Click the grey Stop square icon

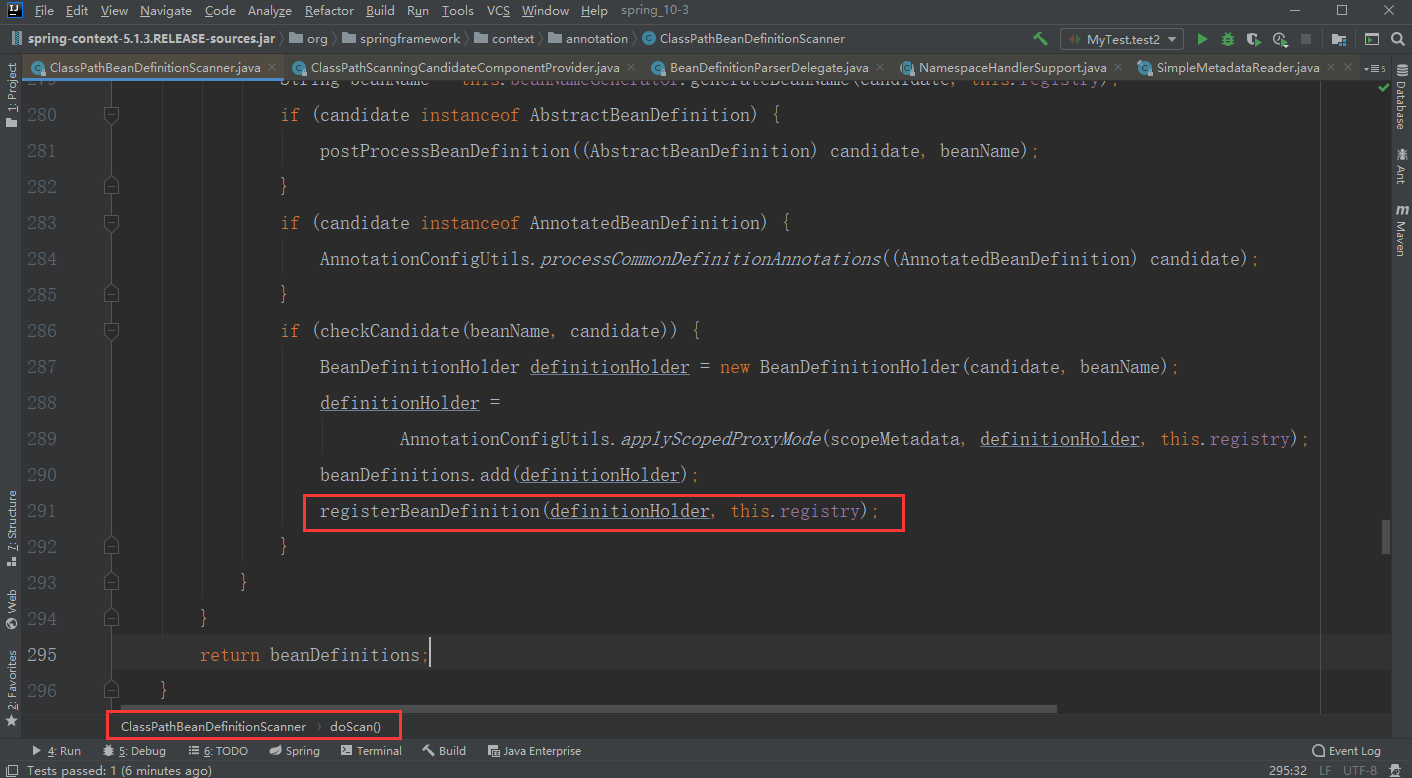(x=1307, y=39)
